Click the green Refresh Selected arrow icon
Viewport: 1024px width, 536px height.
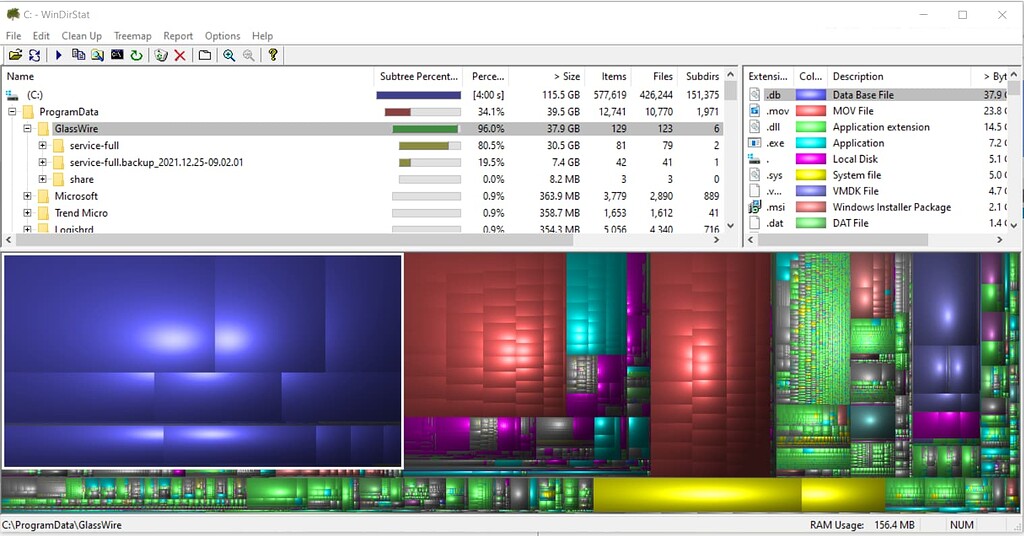tap(136, 55)
